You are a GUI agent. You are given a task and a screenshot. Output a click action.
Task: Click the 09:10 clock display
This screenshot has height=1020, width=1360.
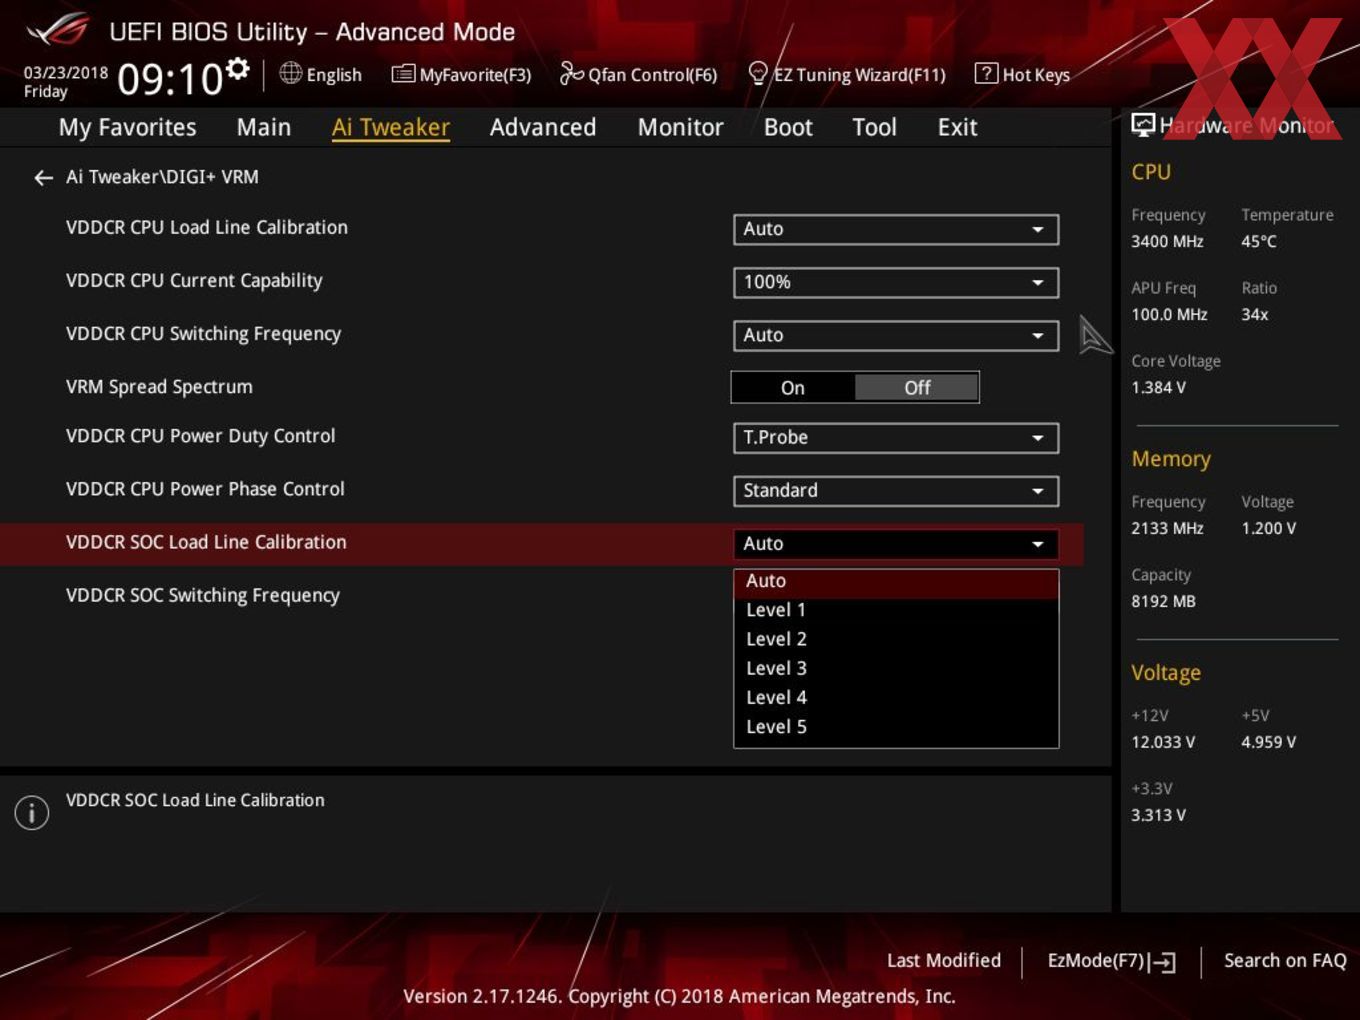(x=170, y=79)
